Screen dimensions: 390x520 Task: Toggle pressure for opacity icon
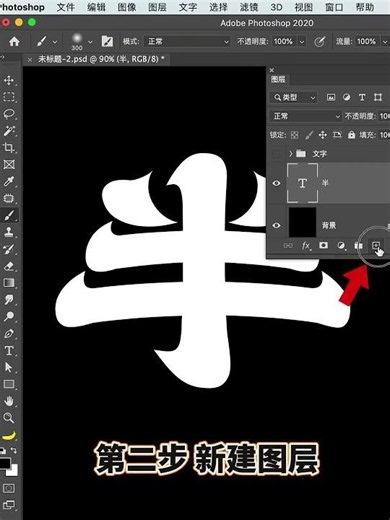(x=319, y=42)
